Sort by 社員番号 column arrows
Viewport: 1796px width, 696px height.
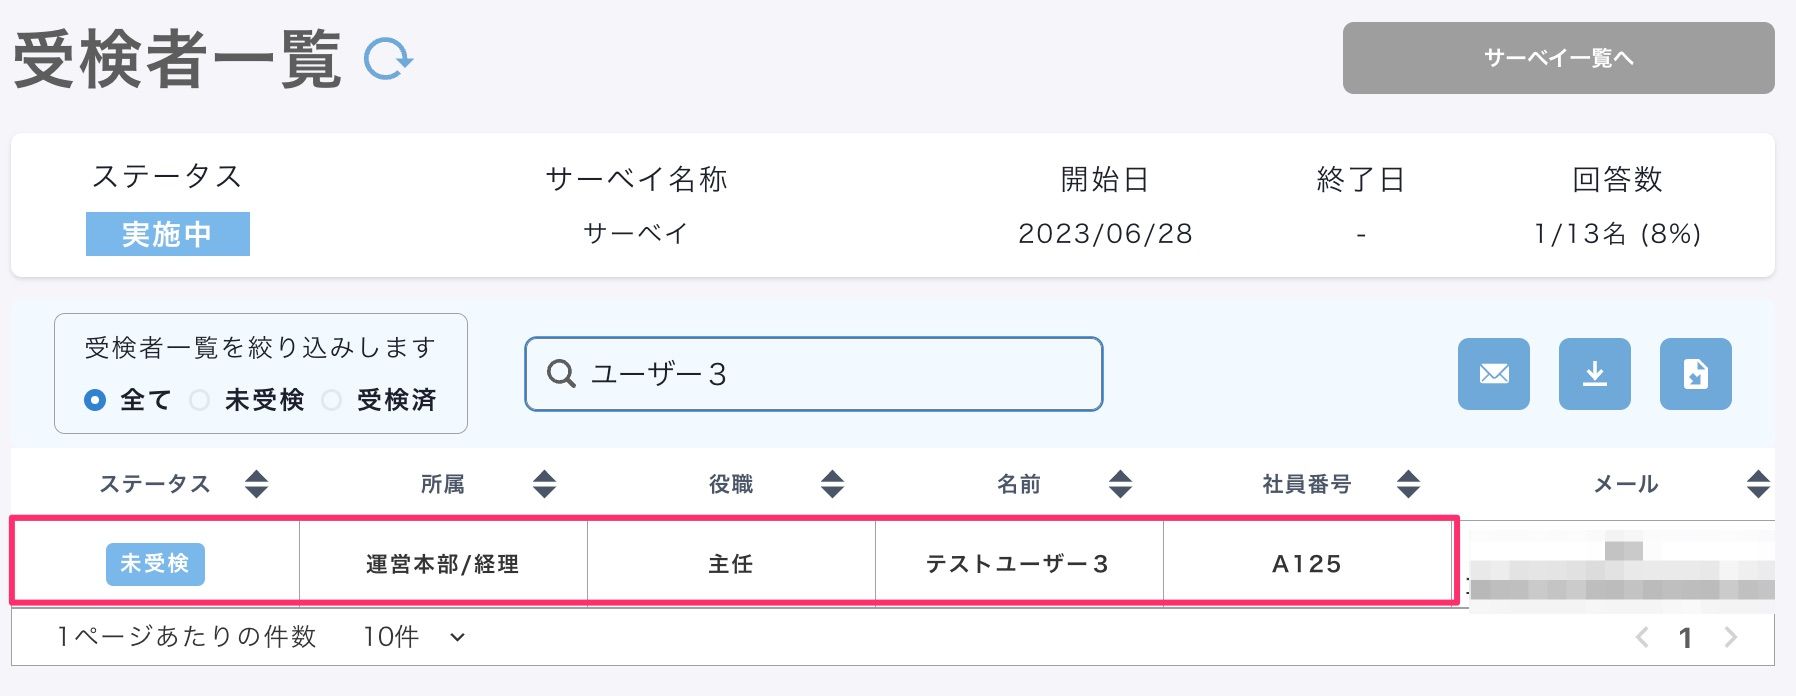coord(1408,484)
